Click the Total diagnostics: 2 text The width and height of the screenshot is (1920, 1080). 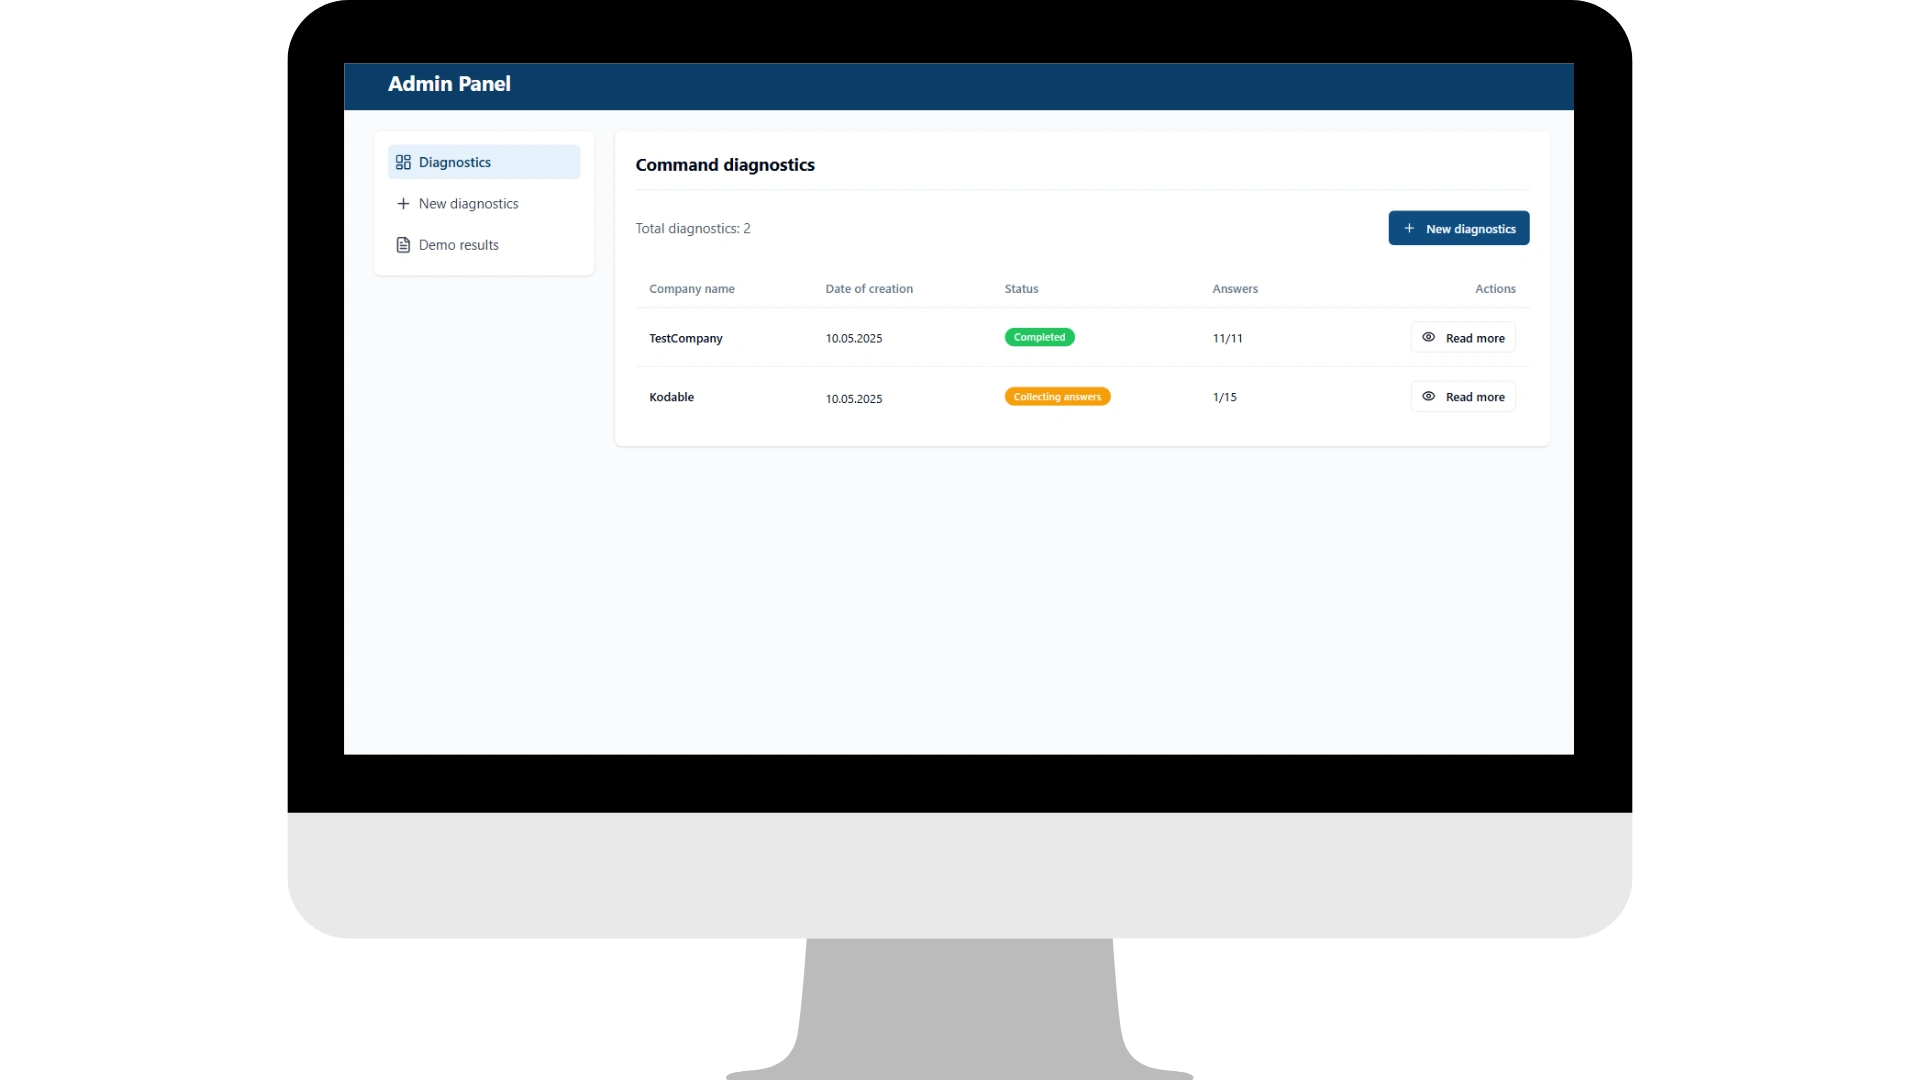click(693, 228)
